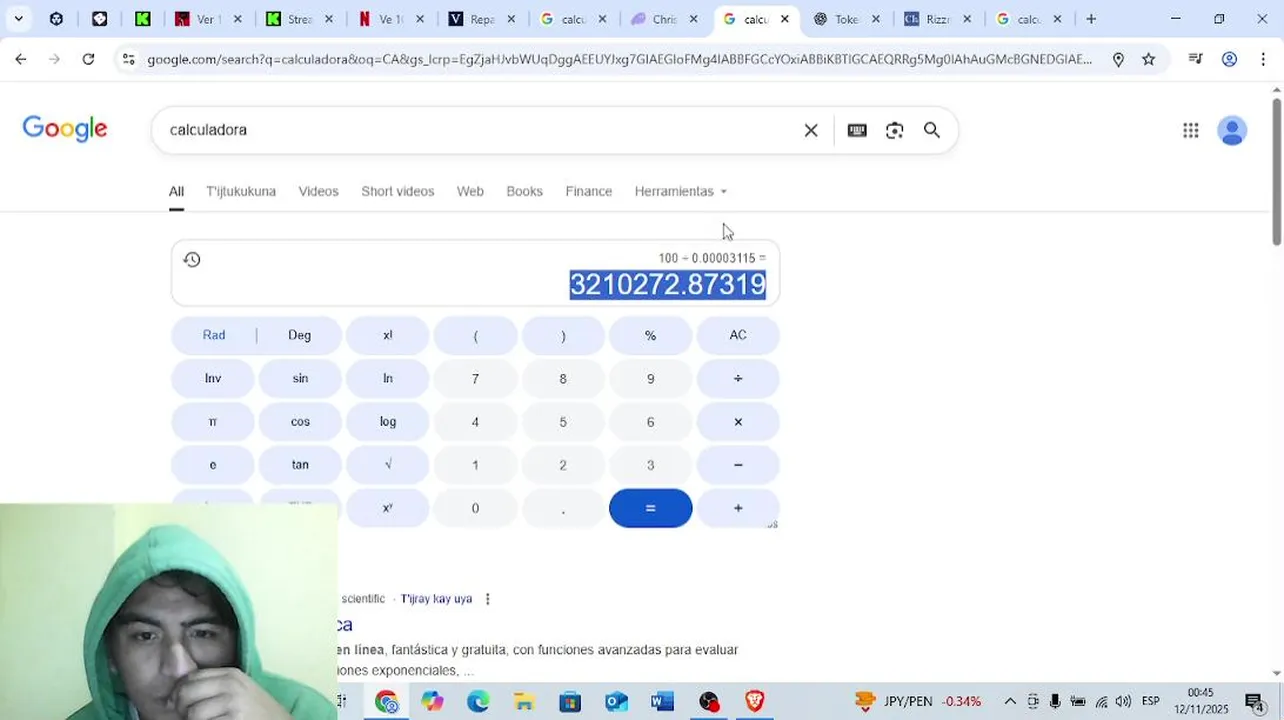Click the equals key
Image resolution: width=1284 pixels, height=720 pixels.
point(650,508)
